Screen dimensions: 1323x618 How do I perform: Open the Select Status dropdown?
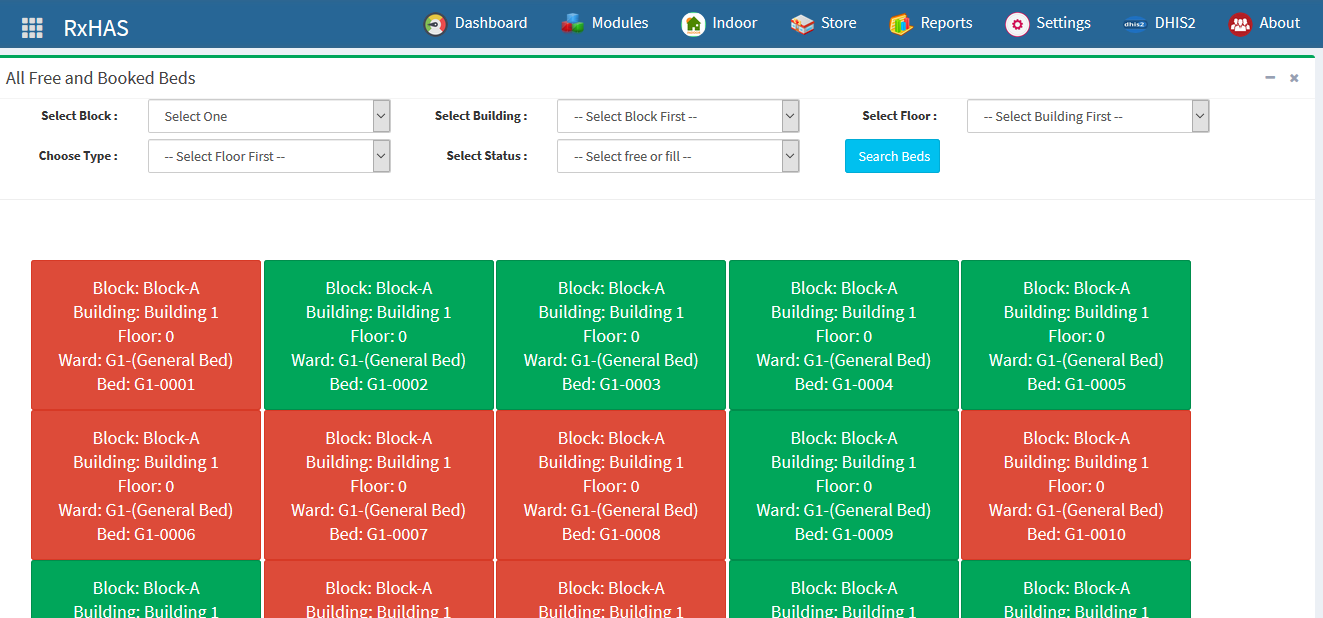[677, 156]
